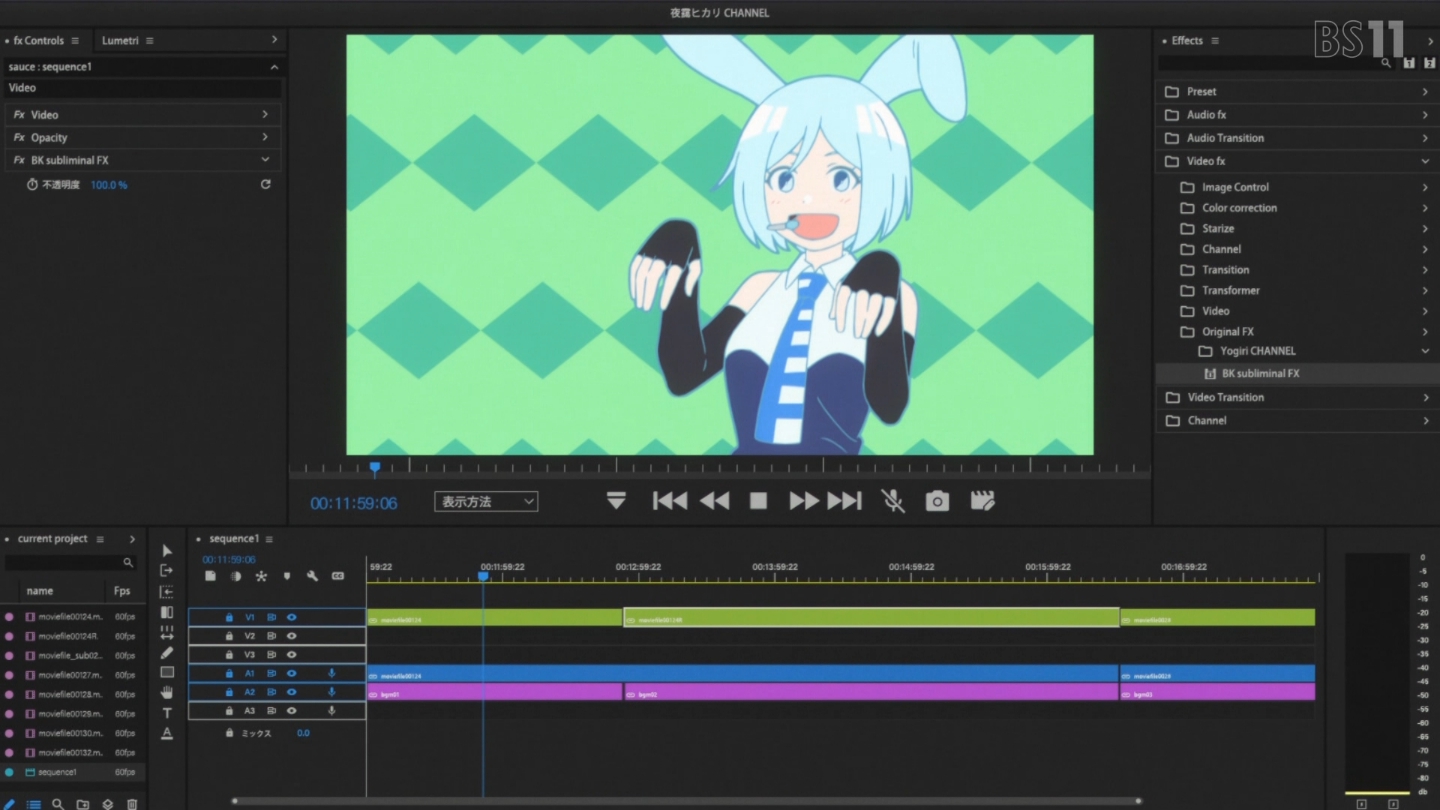Toggle the microphone mute icon under the monitor
Viewport: 1440px width, 810px height.
click(893, 501)
